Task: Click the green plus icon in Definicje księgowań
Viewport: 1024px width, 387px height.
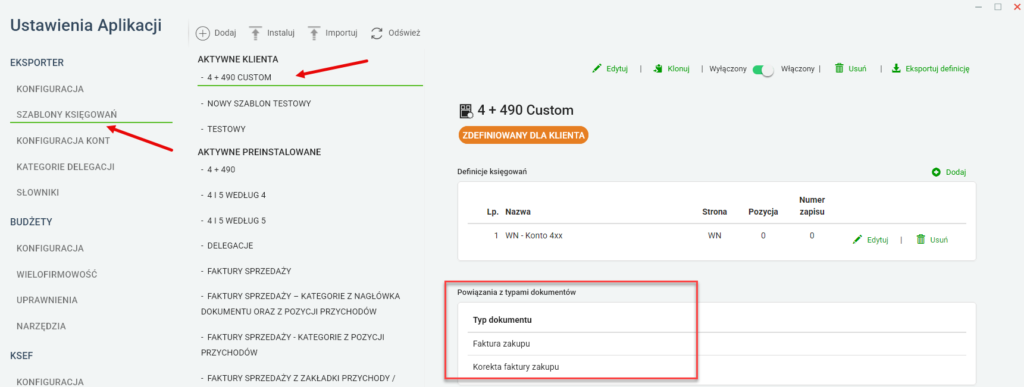Action: [936, 172]
